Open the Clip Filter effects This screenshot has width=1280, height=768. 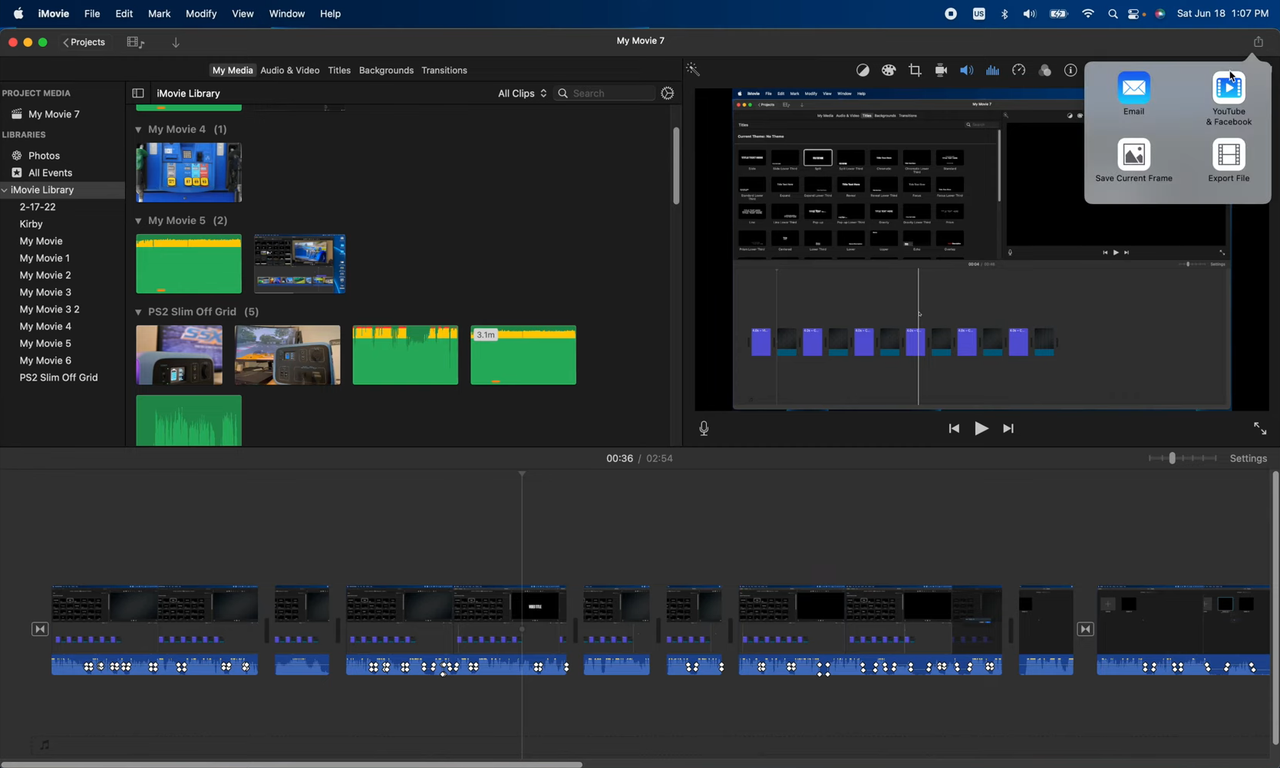click(x=1045, y=70)
